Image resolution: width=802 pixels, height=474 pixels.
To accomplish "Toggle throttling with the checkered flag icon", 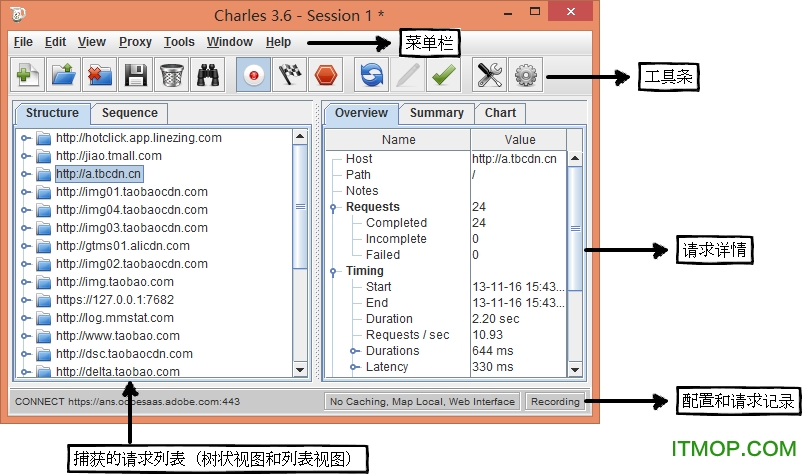I will point(290,75).
